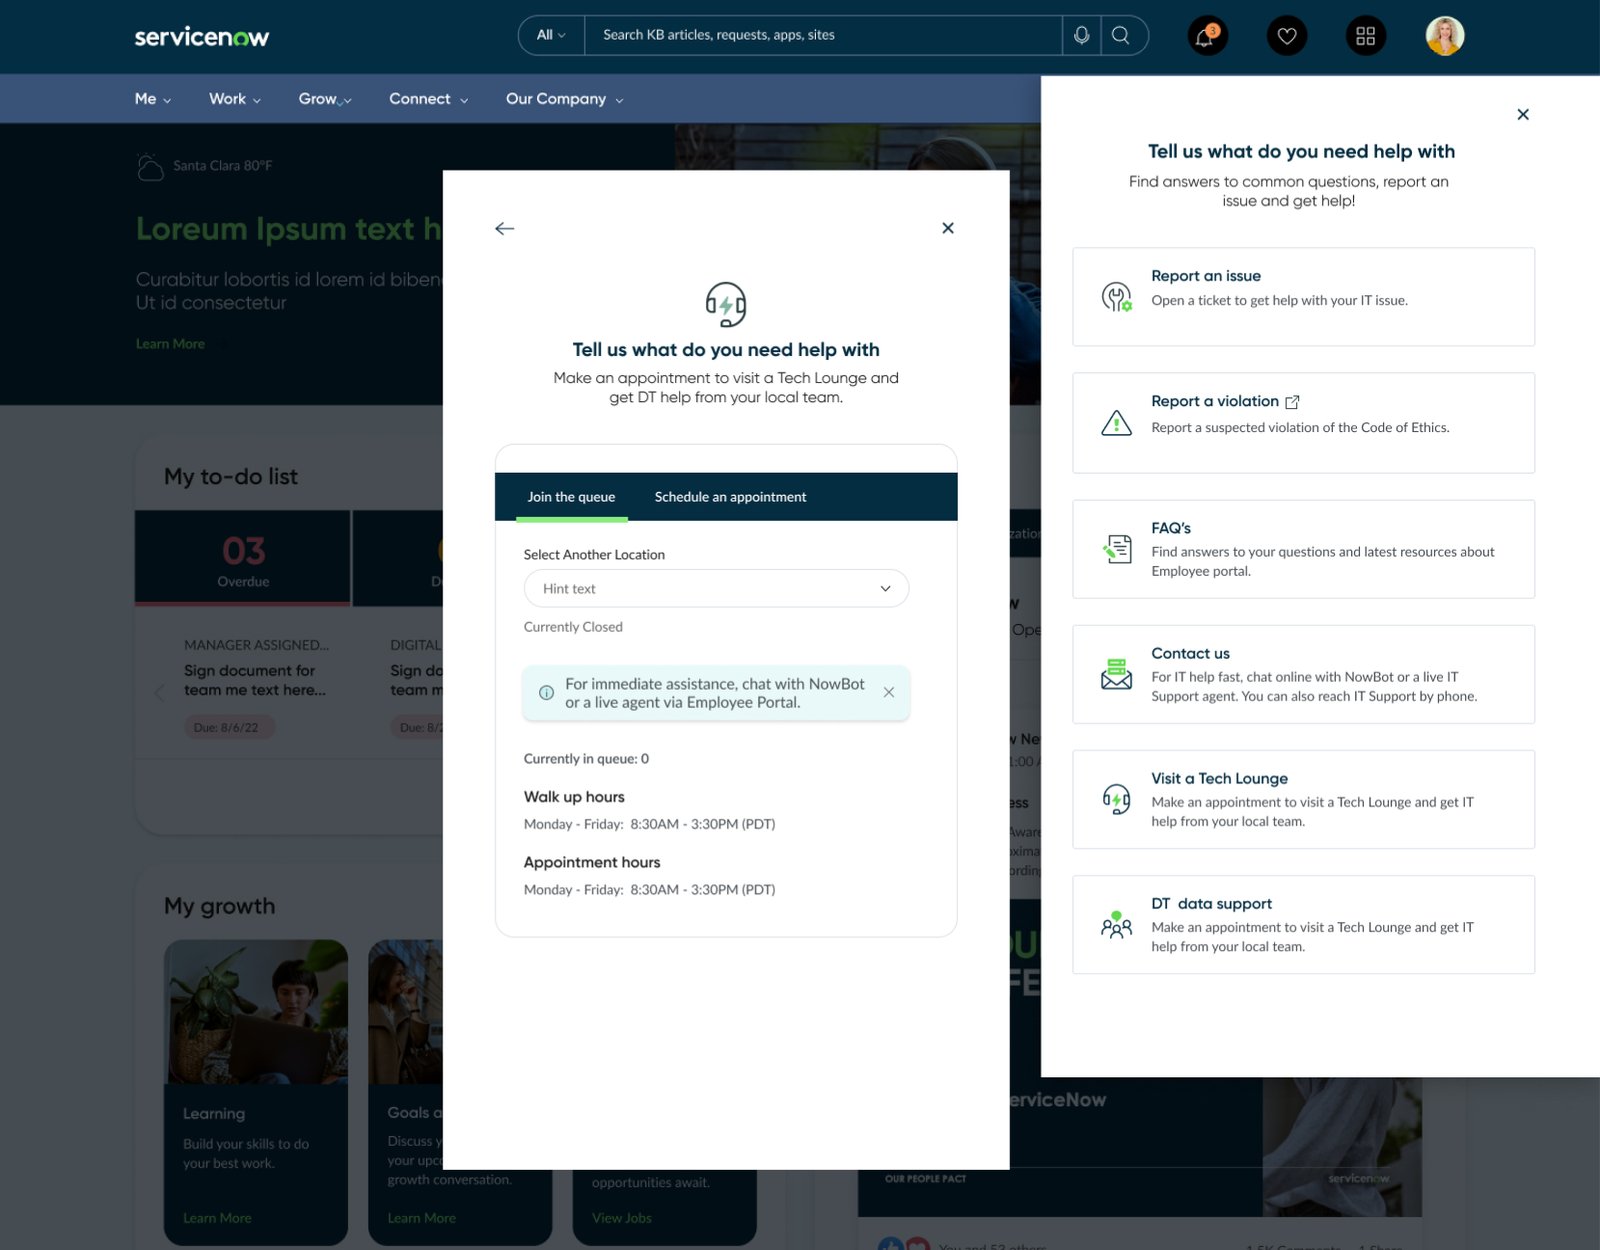The height and width of the screenshot is (1250, 1600).
Task: Click the info icon in NowBot banner
Action: click(x=547, y=692)
